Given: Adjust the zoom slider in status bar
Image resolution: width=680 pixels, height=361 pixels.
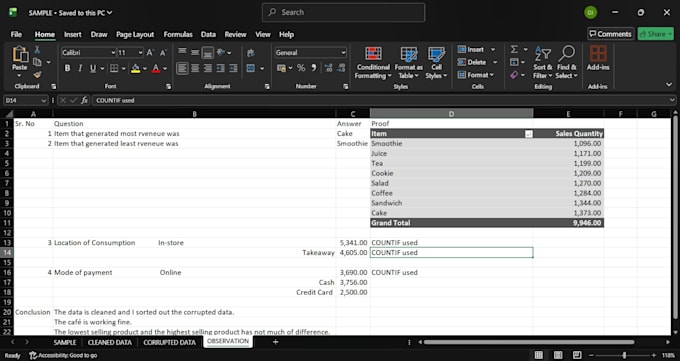Looking at the screenshot, I should 624,355.
